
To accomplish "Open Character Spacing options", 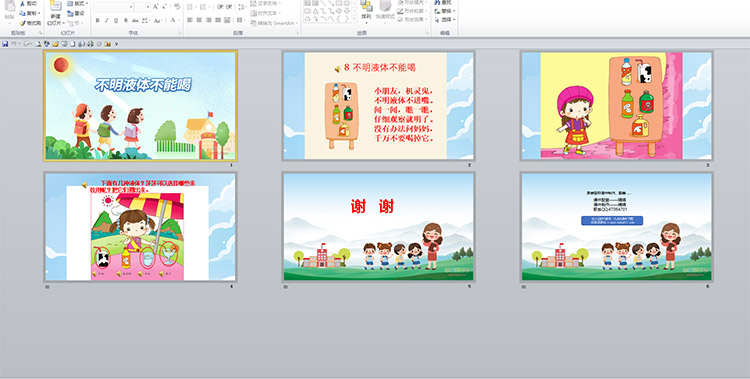I will pyautogui.click(x=146, y=20).
